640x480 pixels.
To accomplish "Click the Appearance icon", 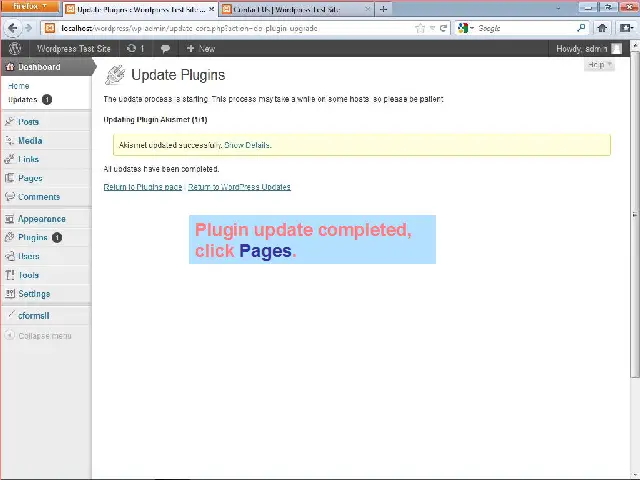I will 9,219.
